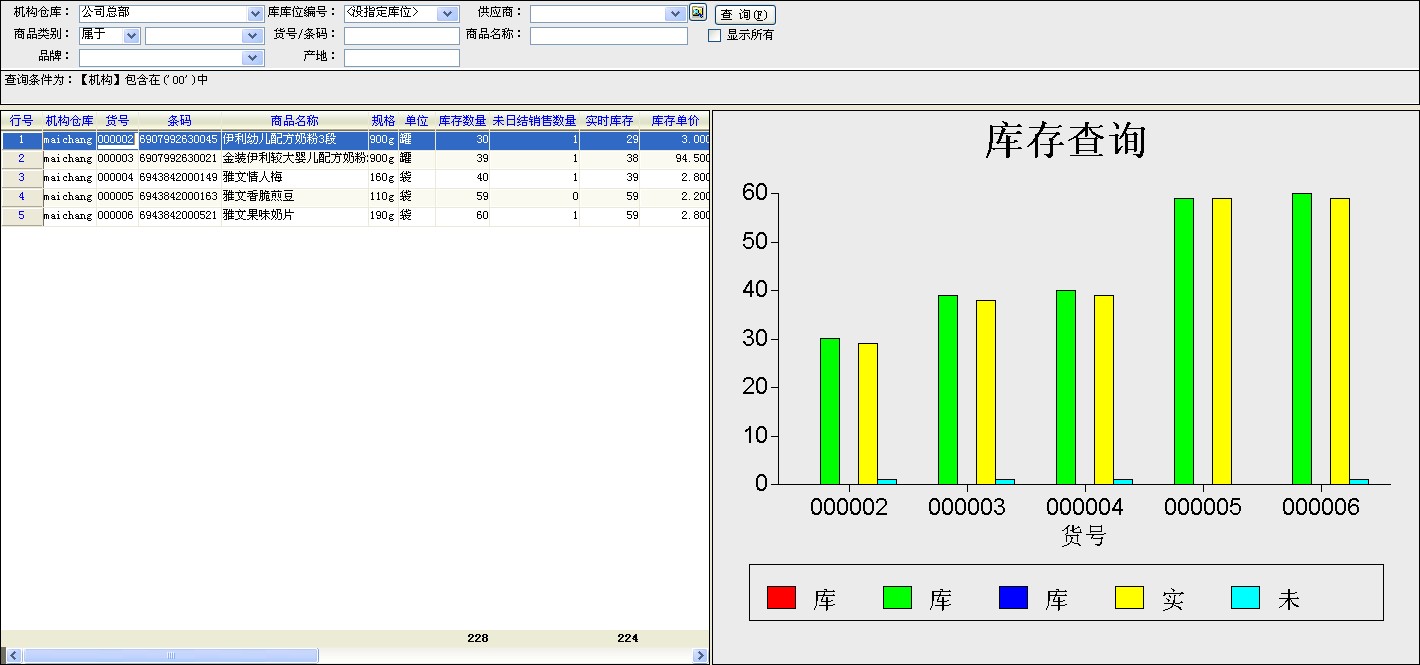Open the 属于 category operator dropdown
Viewport: 1420px width, 665px height.
(x=132, y=36)
